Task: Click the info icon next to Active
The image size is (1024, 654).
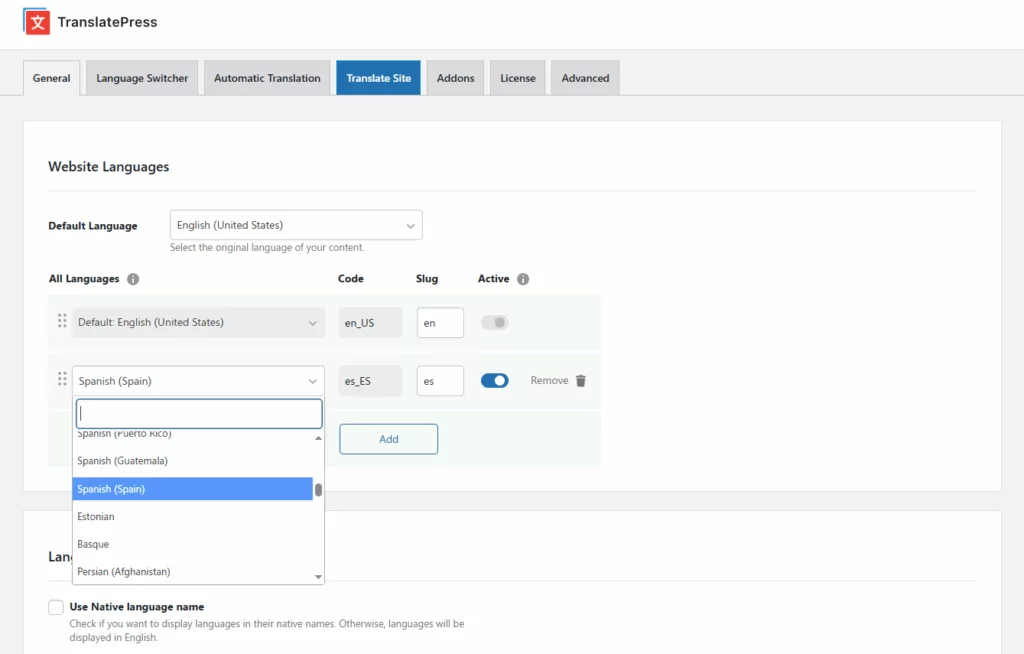Action: click(523, 279)
